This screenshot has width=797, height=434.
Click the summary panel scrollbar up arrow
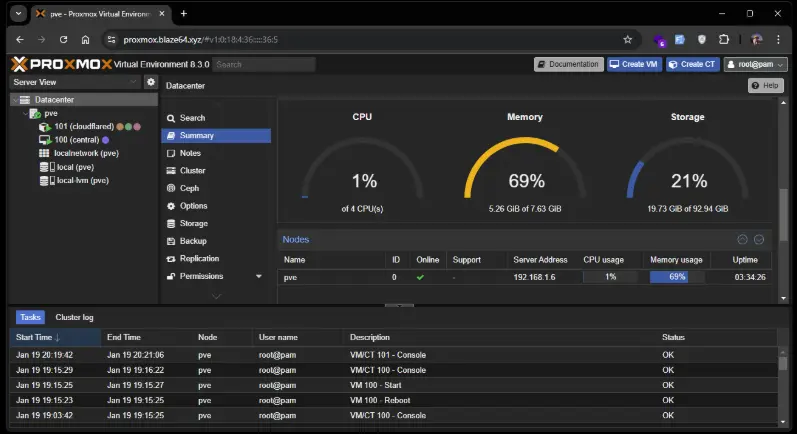(x=783, y=103)
